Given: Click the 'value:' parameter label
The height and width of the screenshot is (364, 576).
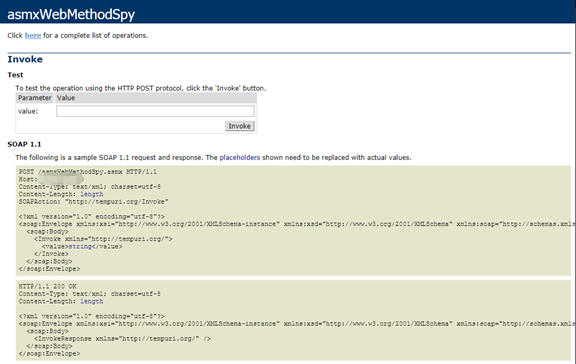Looking at the screenshot, I should pyautogui.click(x=28, y=111).
